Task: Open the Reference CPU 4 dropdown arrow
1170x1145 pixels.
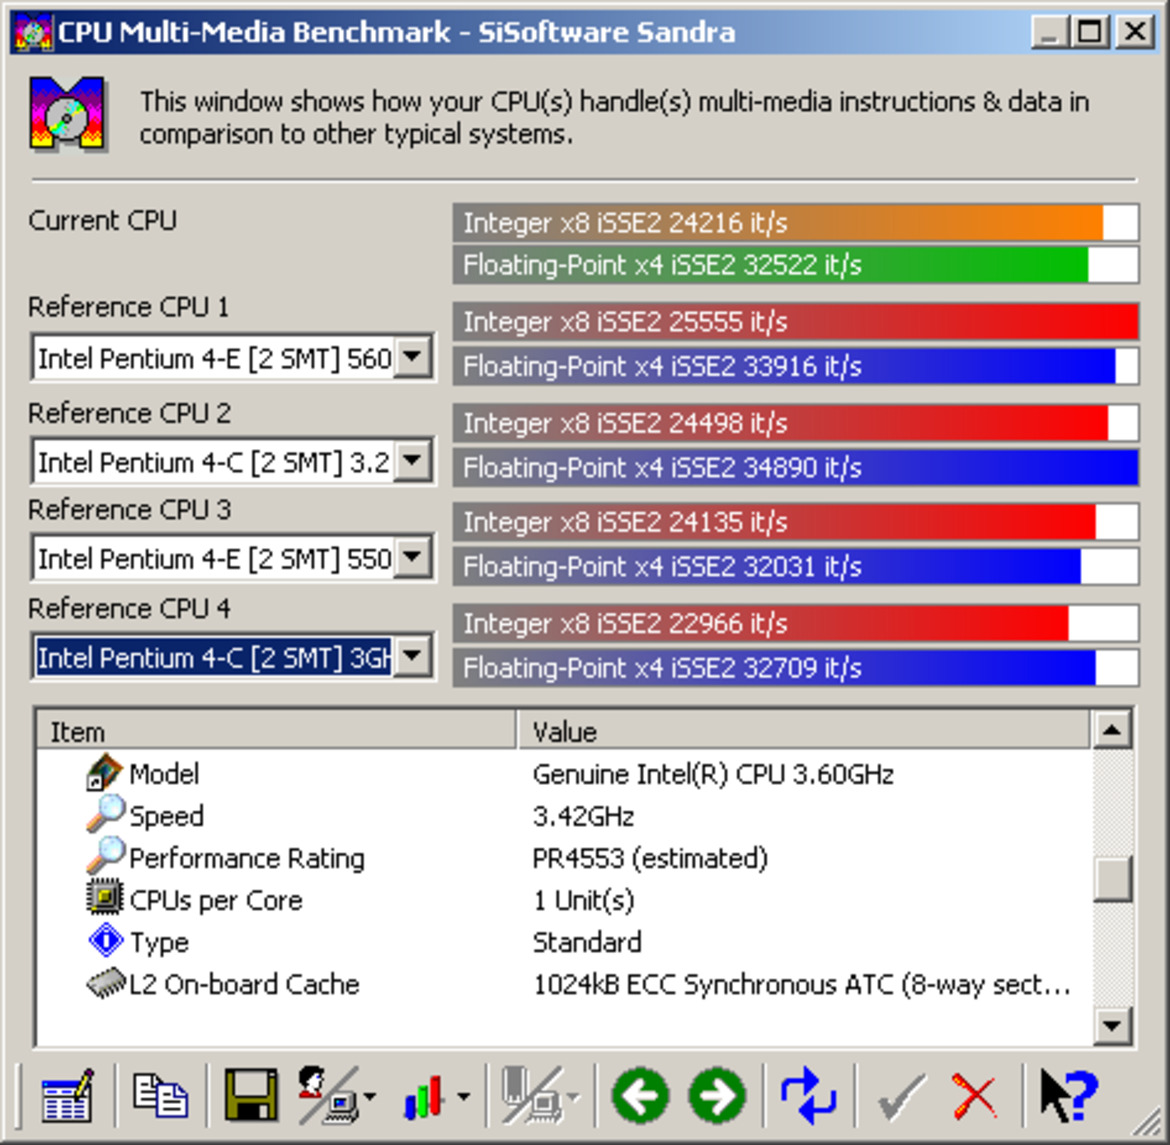Action: click(413, 657)
